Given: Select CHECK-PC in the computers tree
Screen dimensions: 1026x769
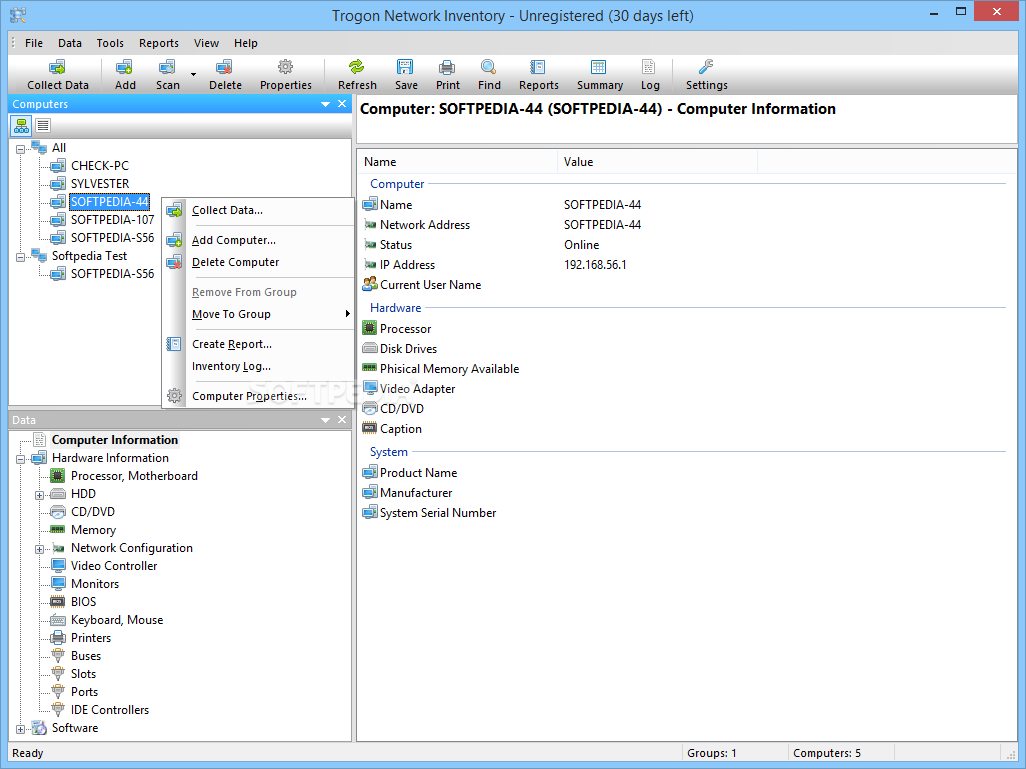Looking at the screenshot, I should pyautogui.click(x=100, y=166).
